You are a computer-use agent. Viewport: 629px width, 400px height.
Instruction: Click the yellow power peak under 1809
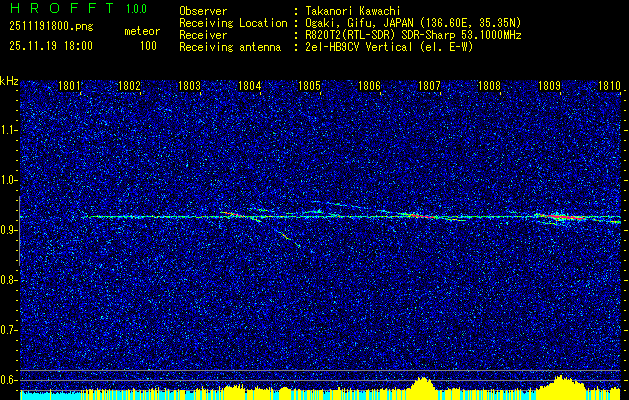pyautogui.click(x=562, y=386)
